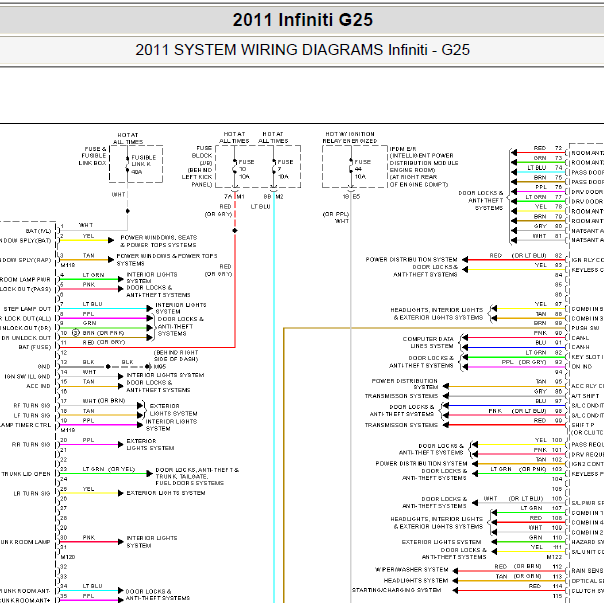Click the 'LT GRN (OR YEL)' wire label at pin 23

[109, 469]
